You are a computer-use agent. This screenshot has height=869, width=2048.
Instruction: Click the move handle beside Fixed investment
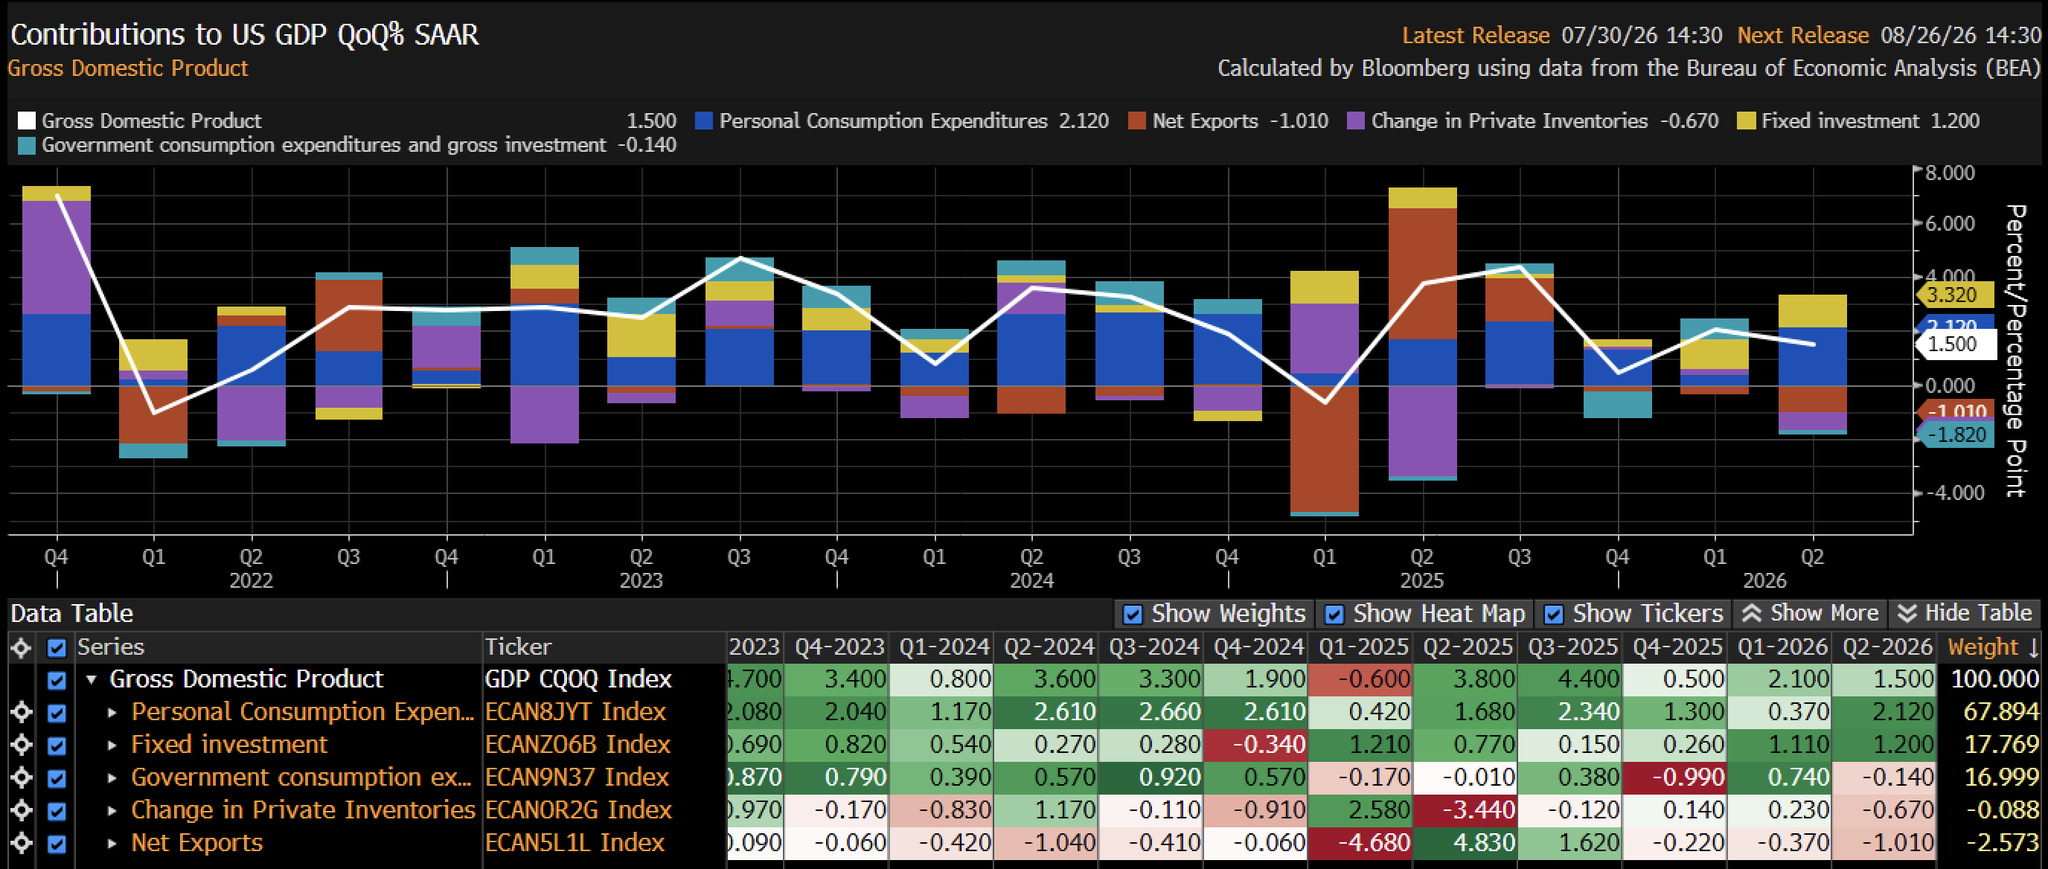21,745
